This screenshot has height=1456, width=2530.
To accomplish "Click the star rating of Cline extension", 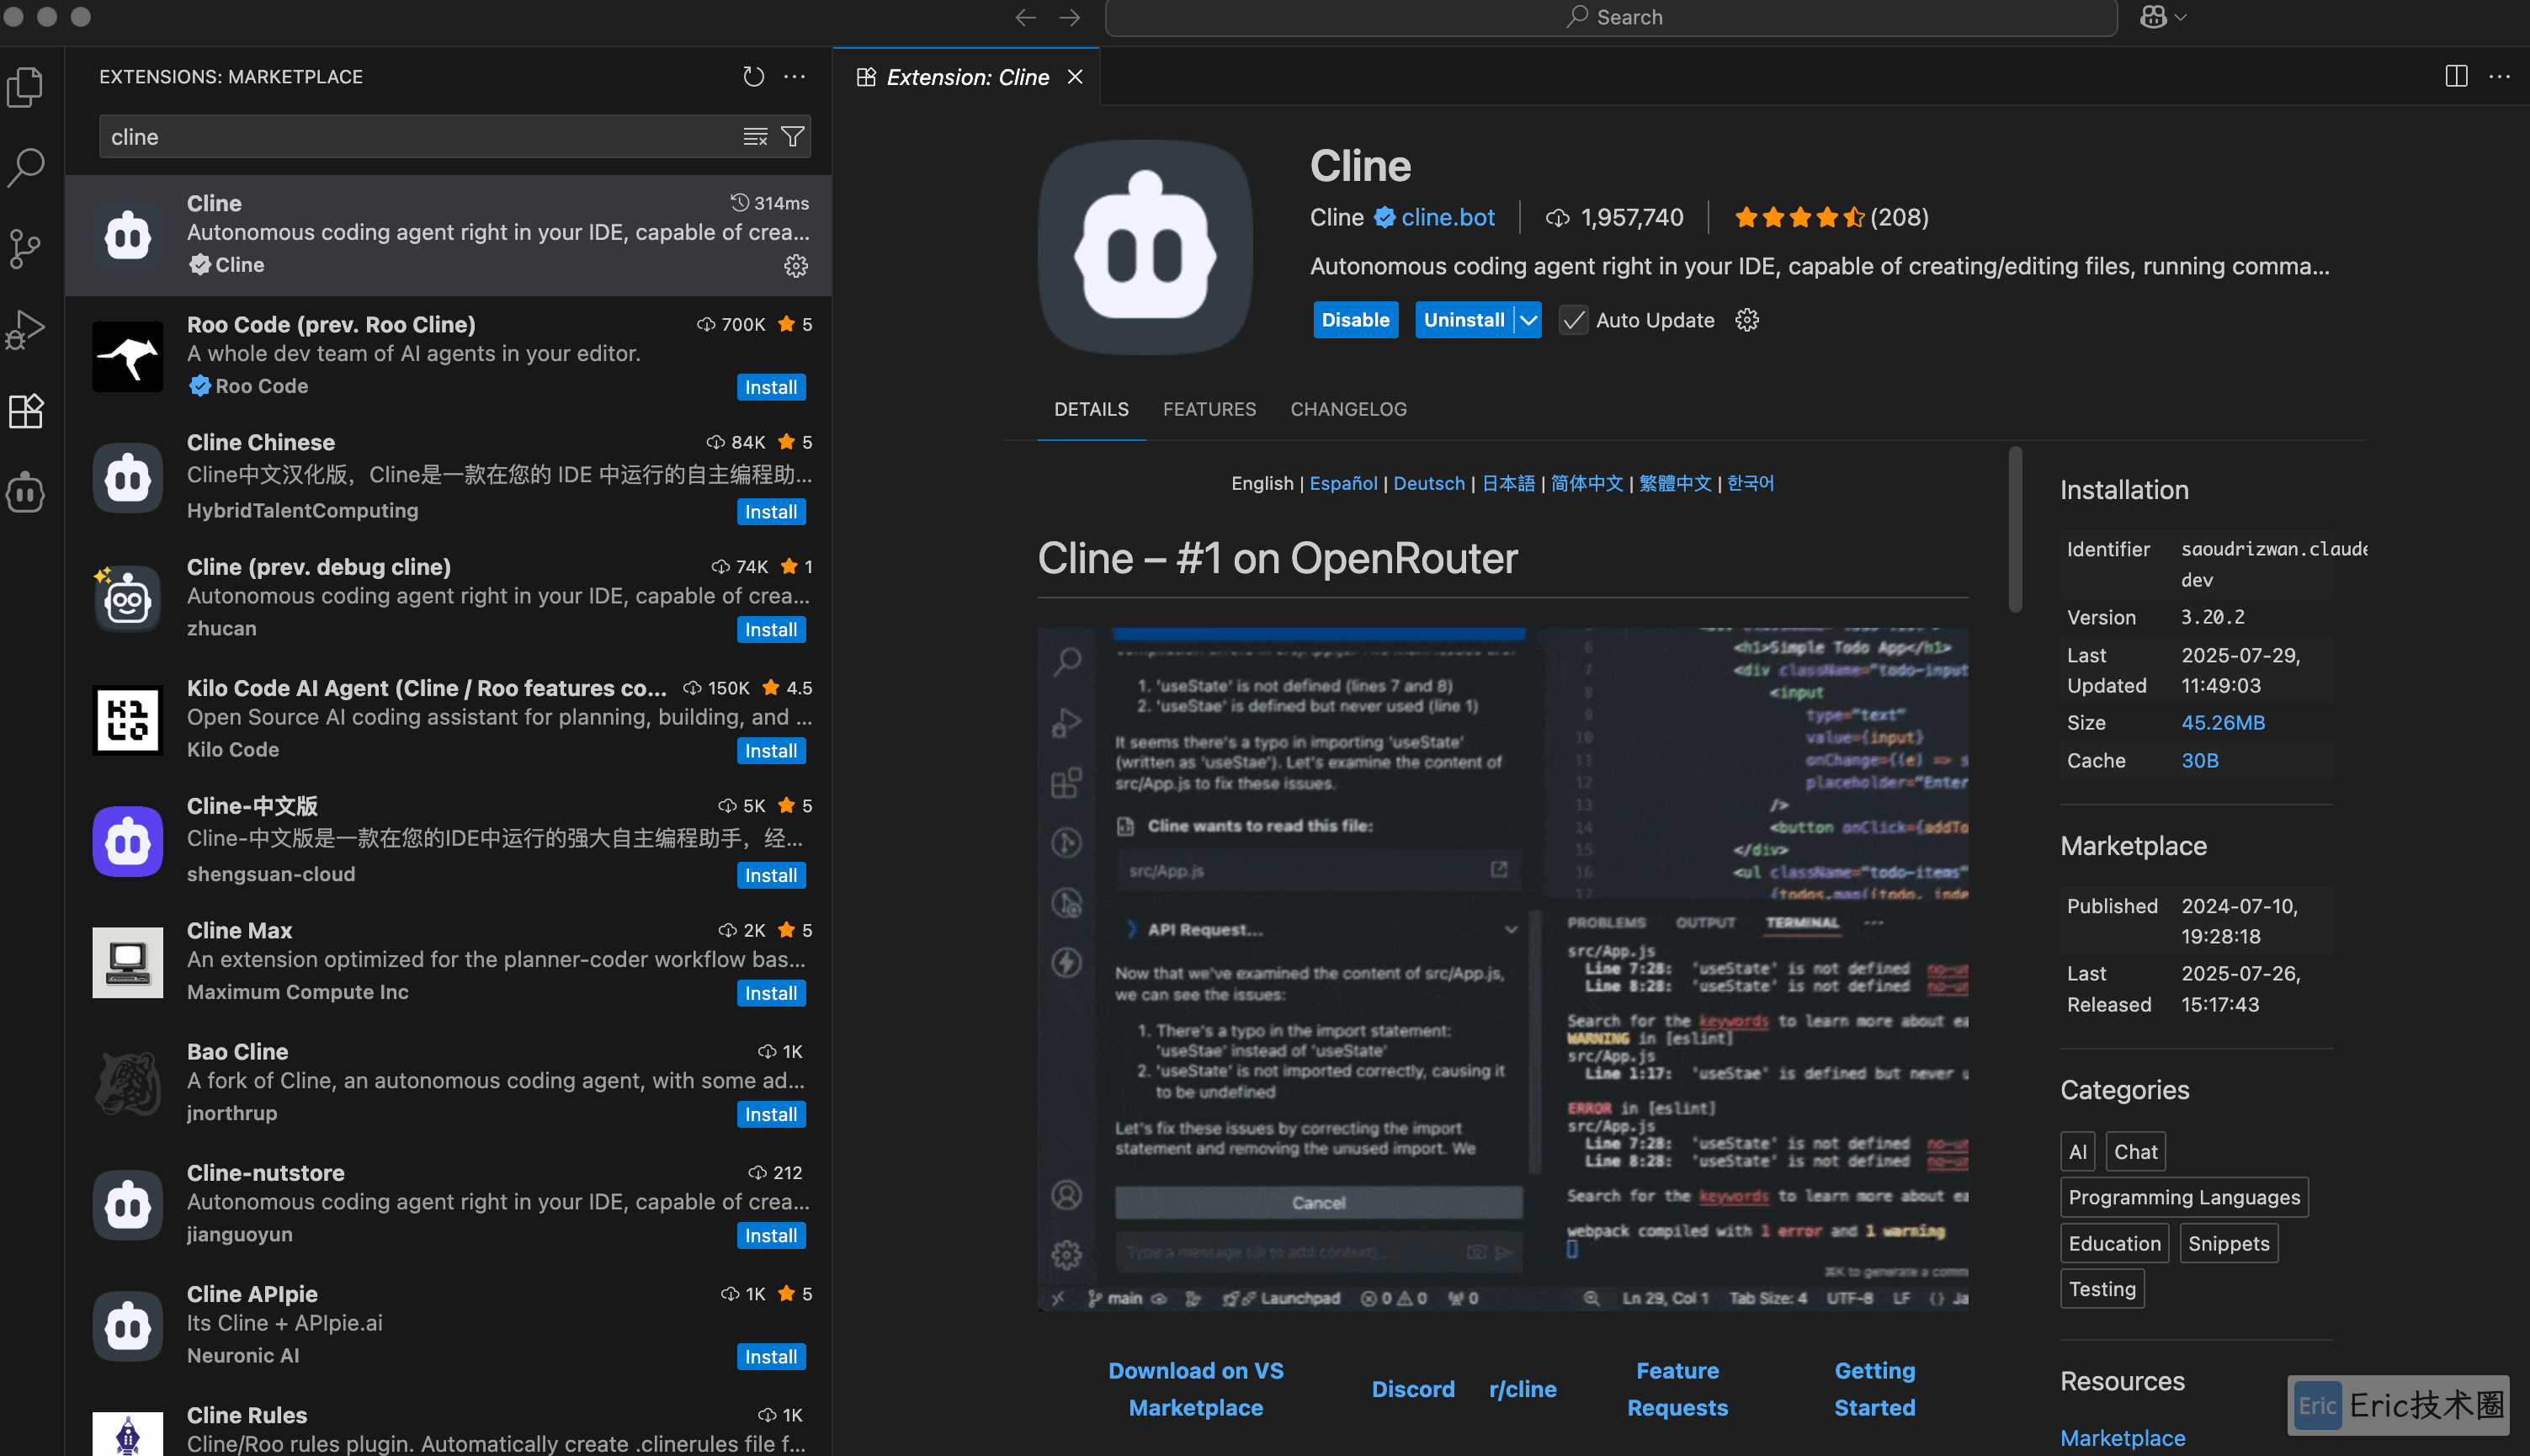I will (1799, 217).
